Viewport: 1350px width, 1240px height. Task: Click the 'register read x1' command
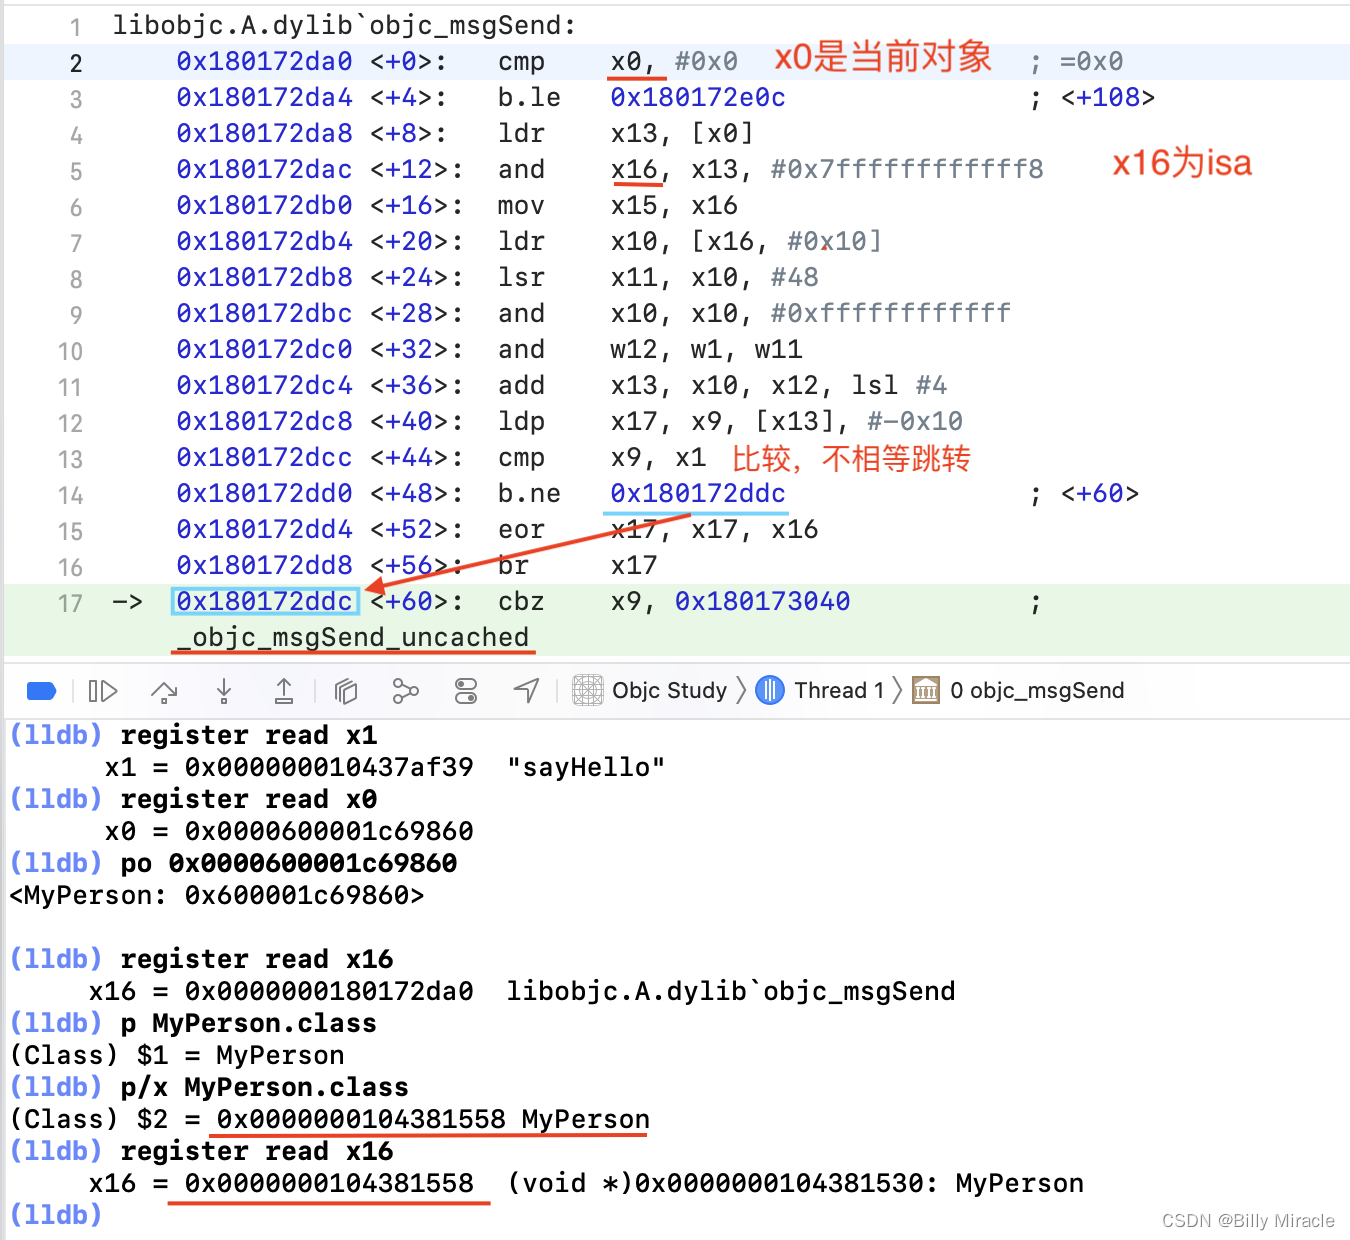coord(248,736)
